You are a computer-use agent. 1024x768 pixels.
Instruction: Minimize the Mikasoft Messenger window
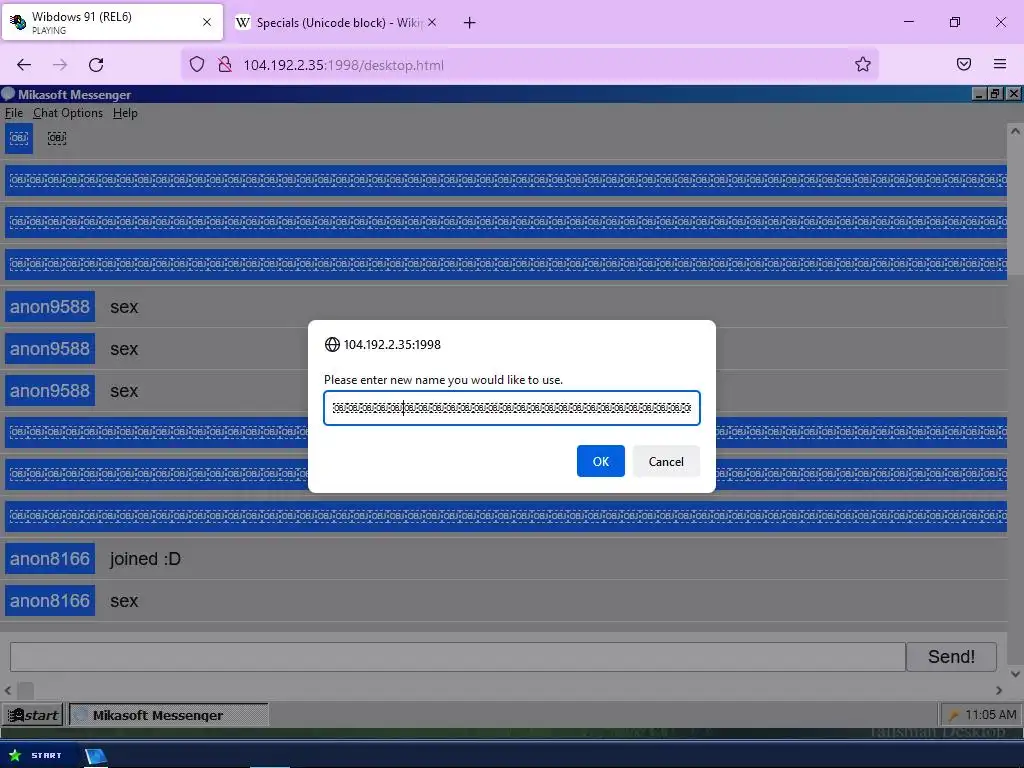tap(978, 94)
